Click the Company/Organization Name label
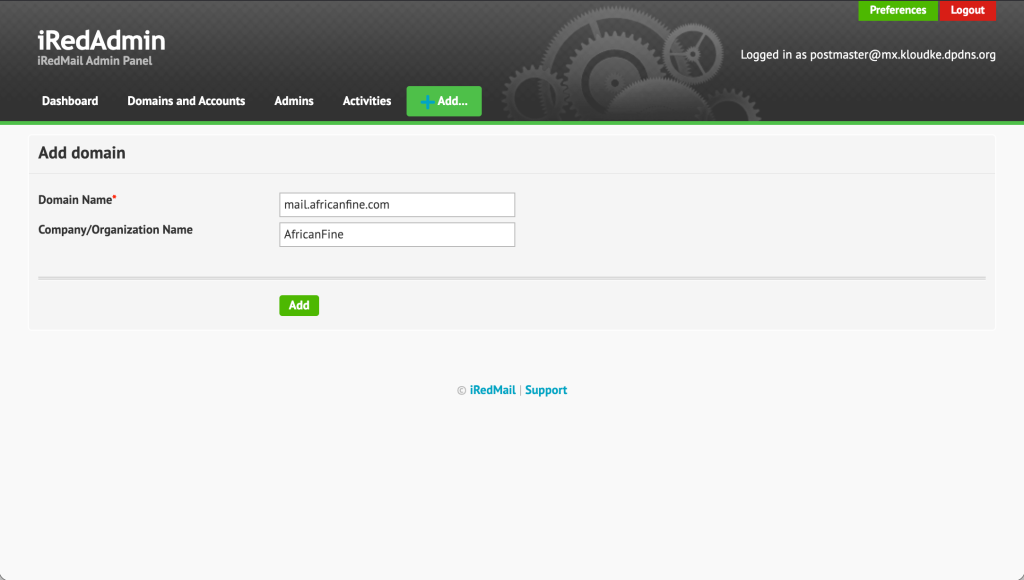This screenshot has width=1024, height=580. pos(115,230)
